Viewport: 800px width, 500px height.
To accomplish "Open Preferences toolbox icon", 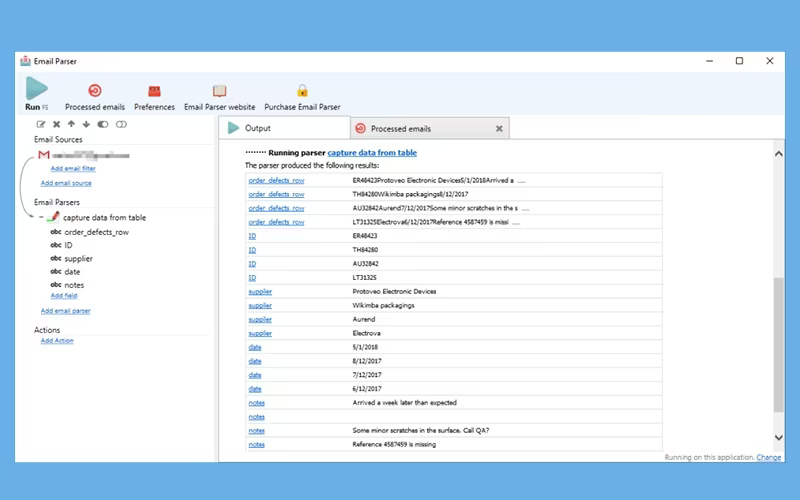I will click(154, 91).
